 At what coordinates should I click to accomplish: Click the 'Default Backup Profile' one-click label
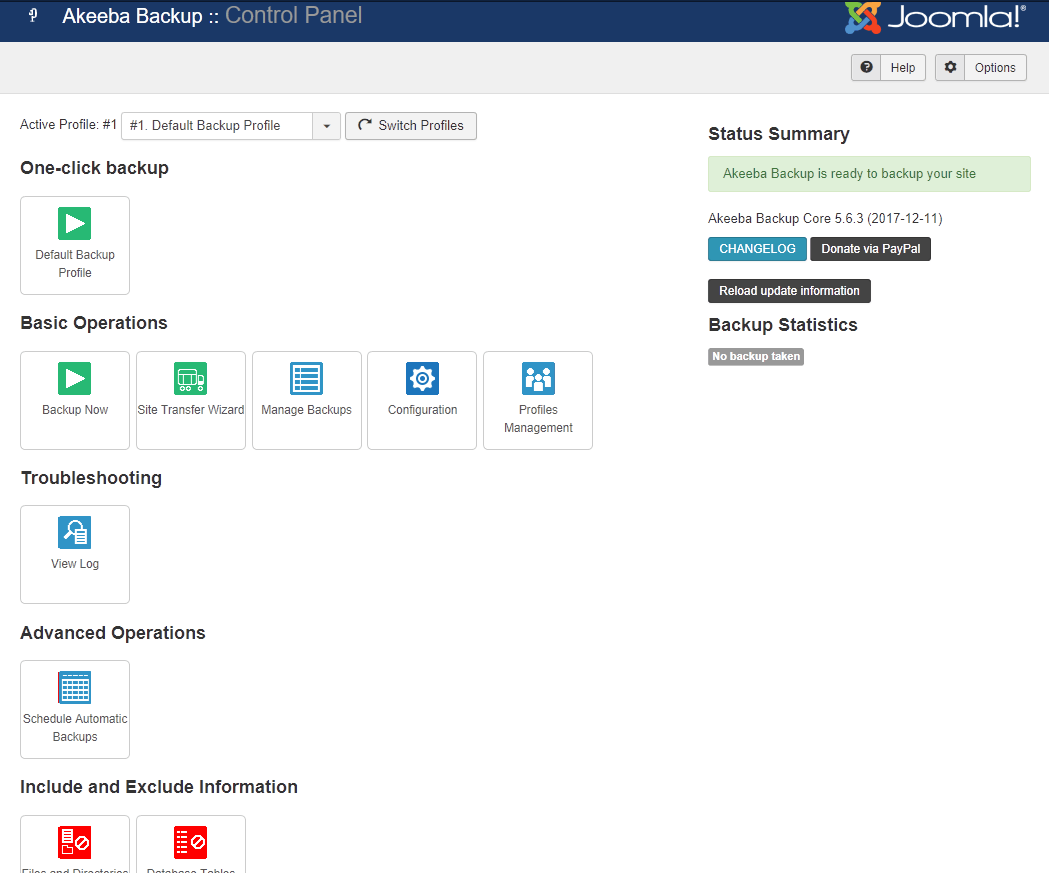75,264
